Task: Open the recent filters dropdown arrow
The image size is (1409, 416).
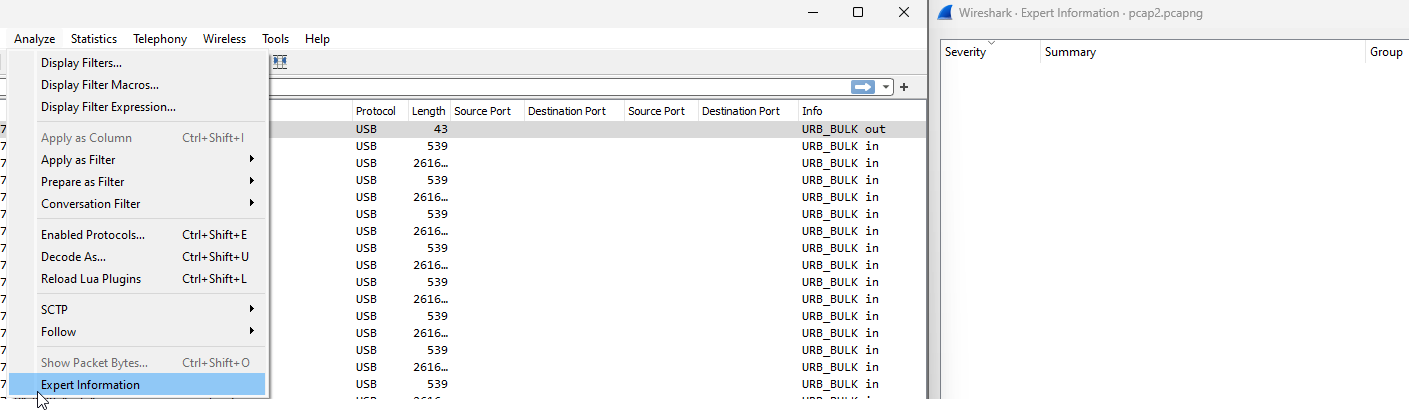Action: [x=886, y=87]
